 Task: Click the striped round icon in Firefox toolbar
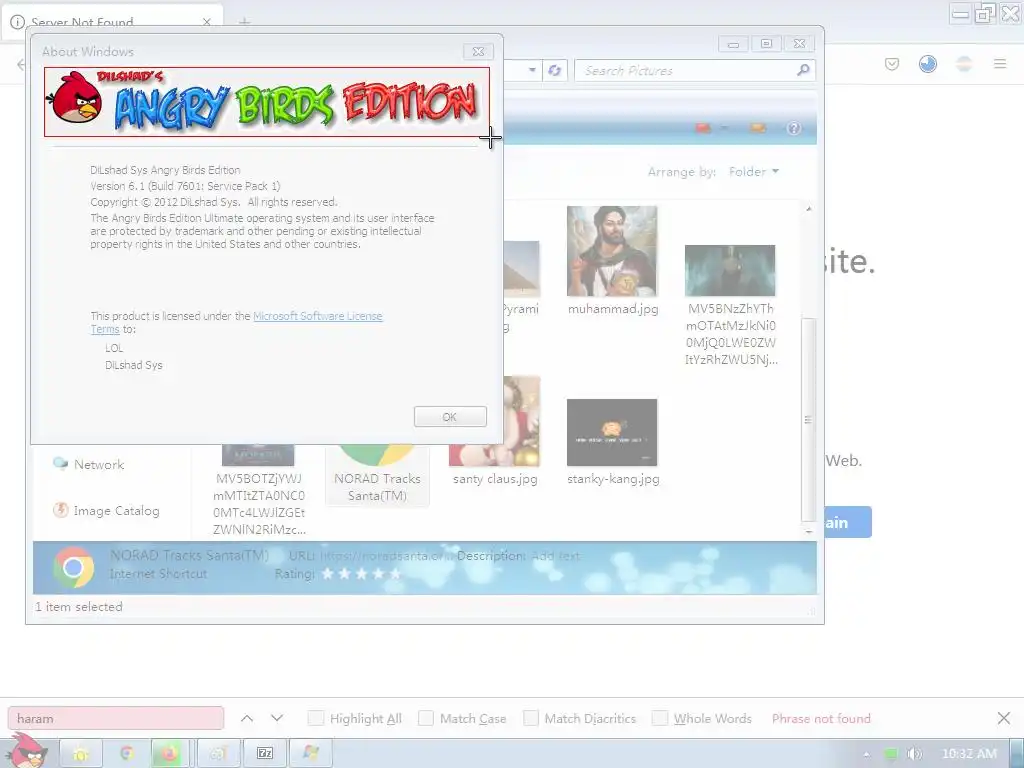click(964, 64)
